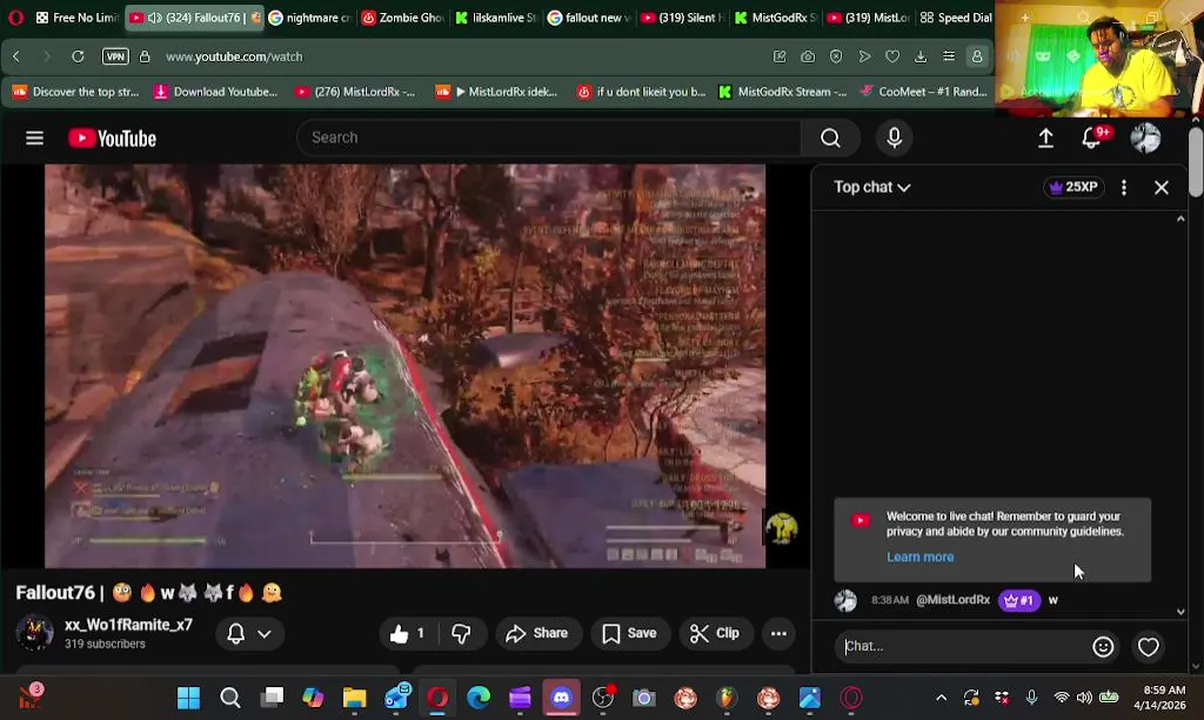Switch to Speed Dial tab
Viewport: 1204px width, 720px height.
pyautogui.click(x=956, y=18)
